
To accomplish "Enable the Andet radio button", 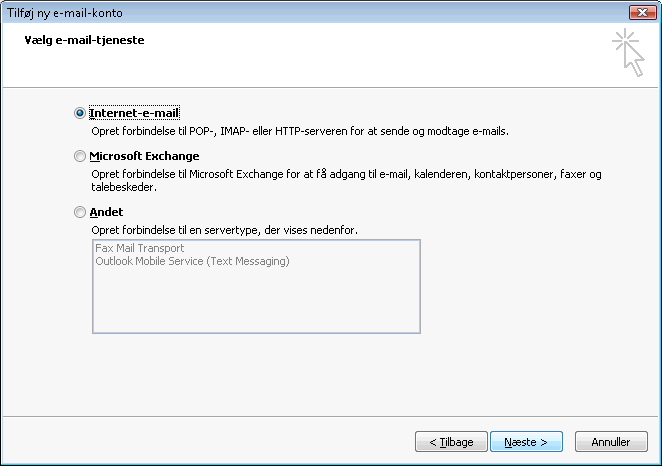I will point(80,212).
